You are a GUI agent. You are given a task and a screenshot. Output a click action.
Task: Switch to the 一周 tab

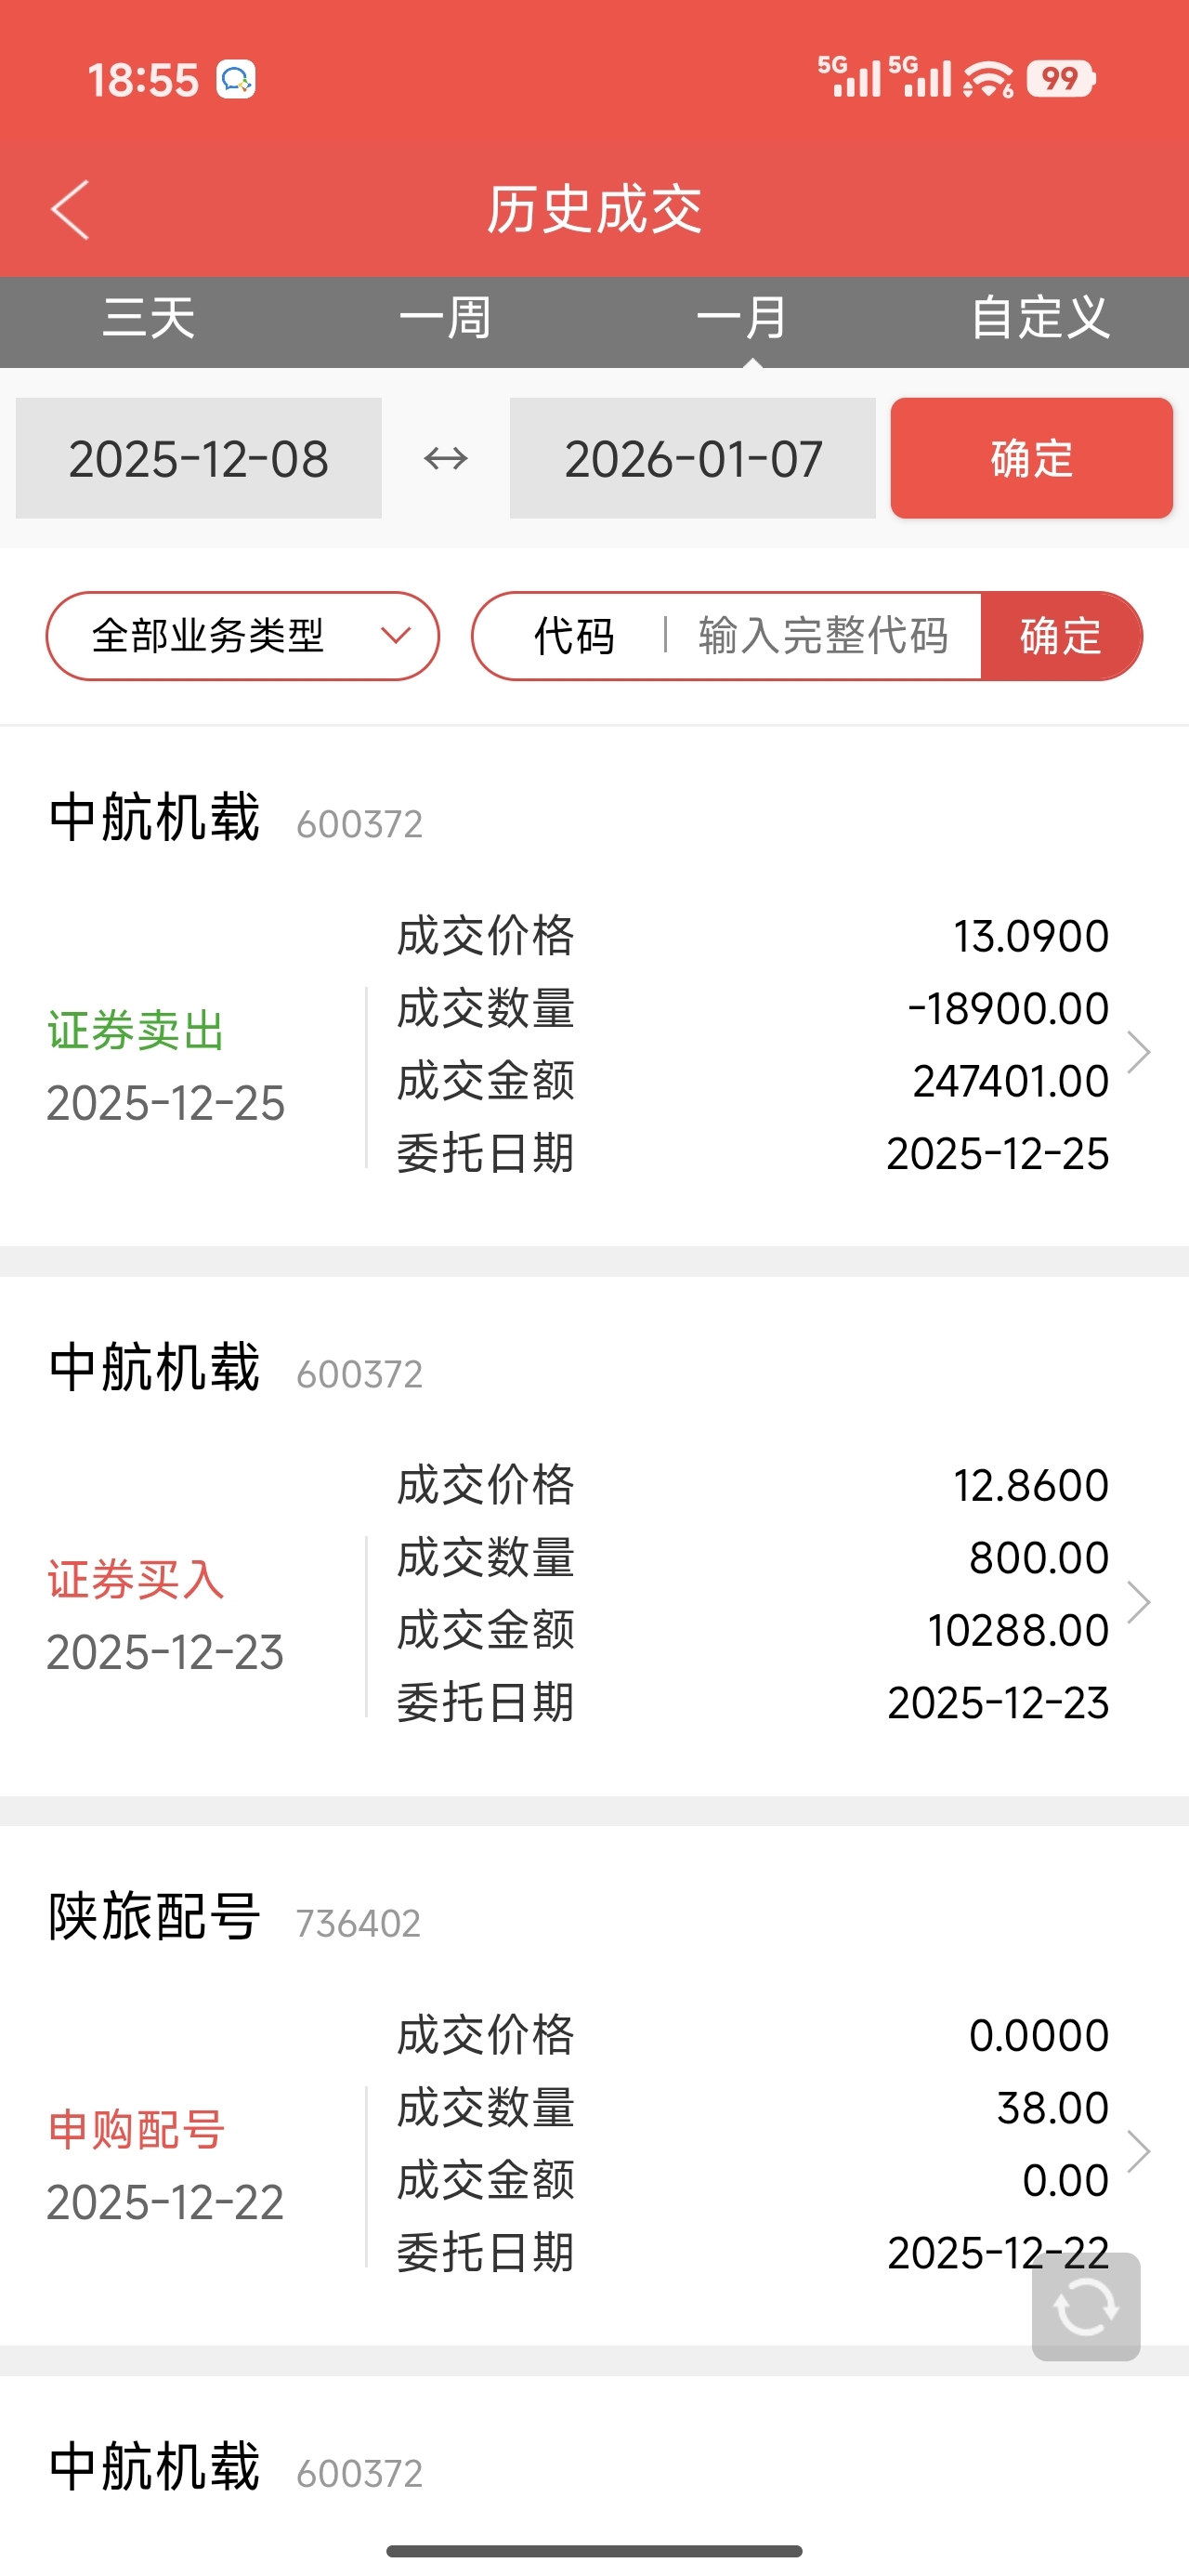click(x=445, y=319)
